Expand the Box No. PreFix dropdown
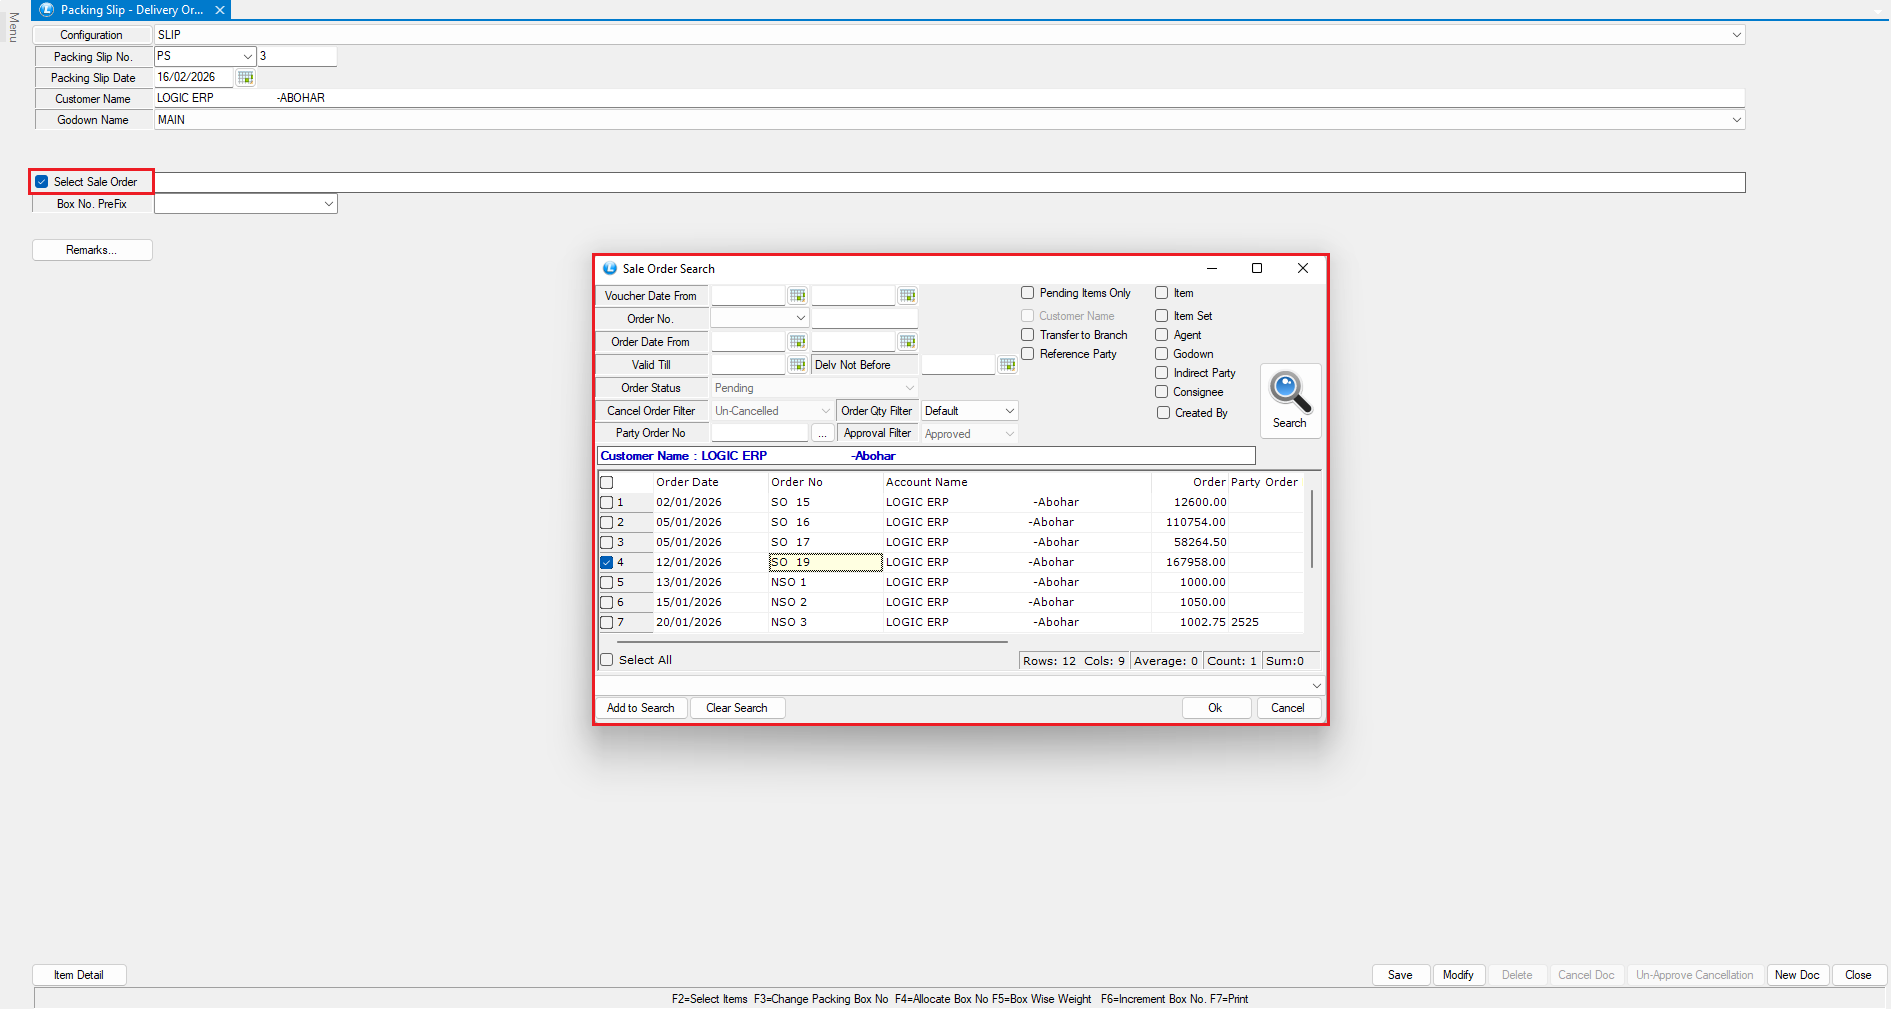This screenshot has height=1009, width=1891. [328, 204]
